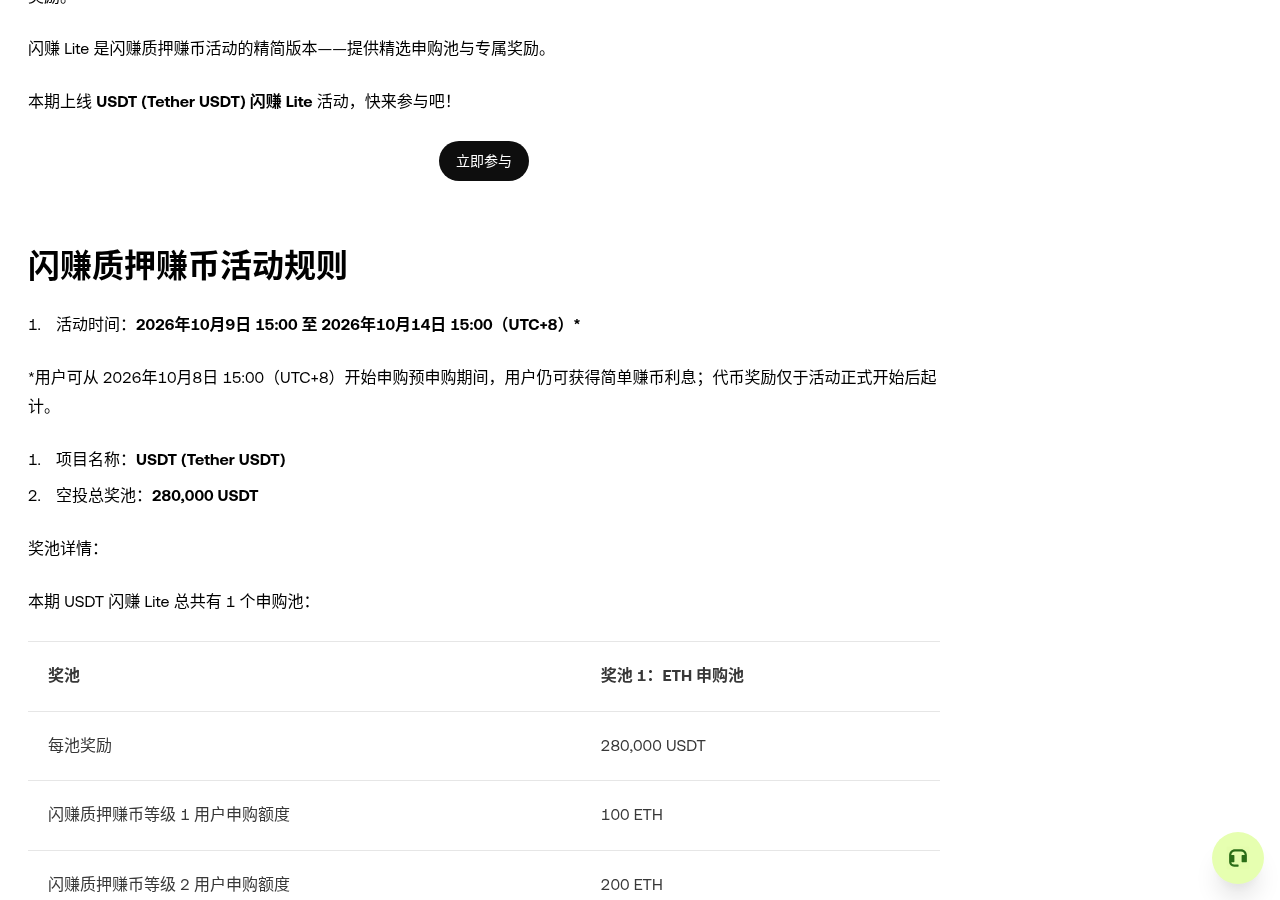Click the 奖池 table header cell
Viewport: 1280px width, 900px height.
tap(64, 675)
